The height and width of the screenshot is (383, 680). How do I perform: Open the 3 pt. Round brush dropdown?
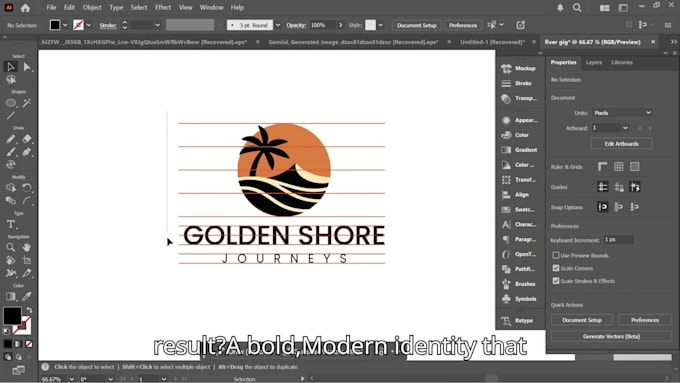coord(278,25)
